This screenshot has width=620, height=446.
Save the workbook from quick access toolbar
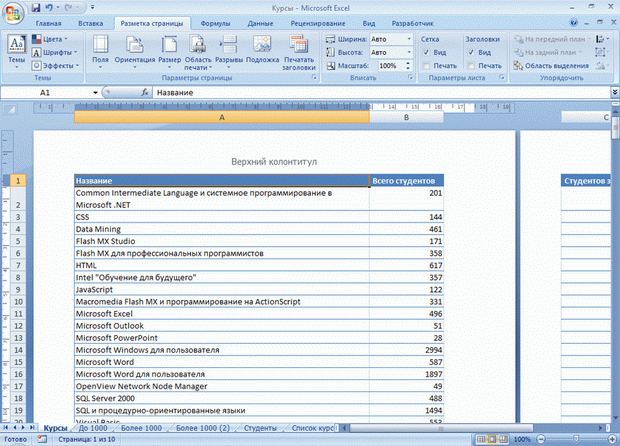click(x=36, y=8)
